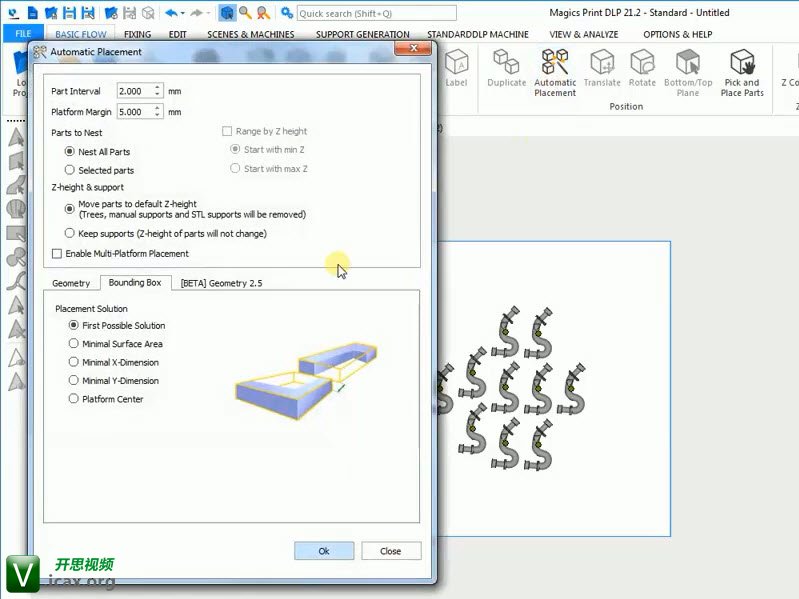Select Minimal Surface Area placement solution
This screenshot has height=599, width=799.
click(x=73, y=344)
